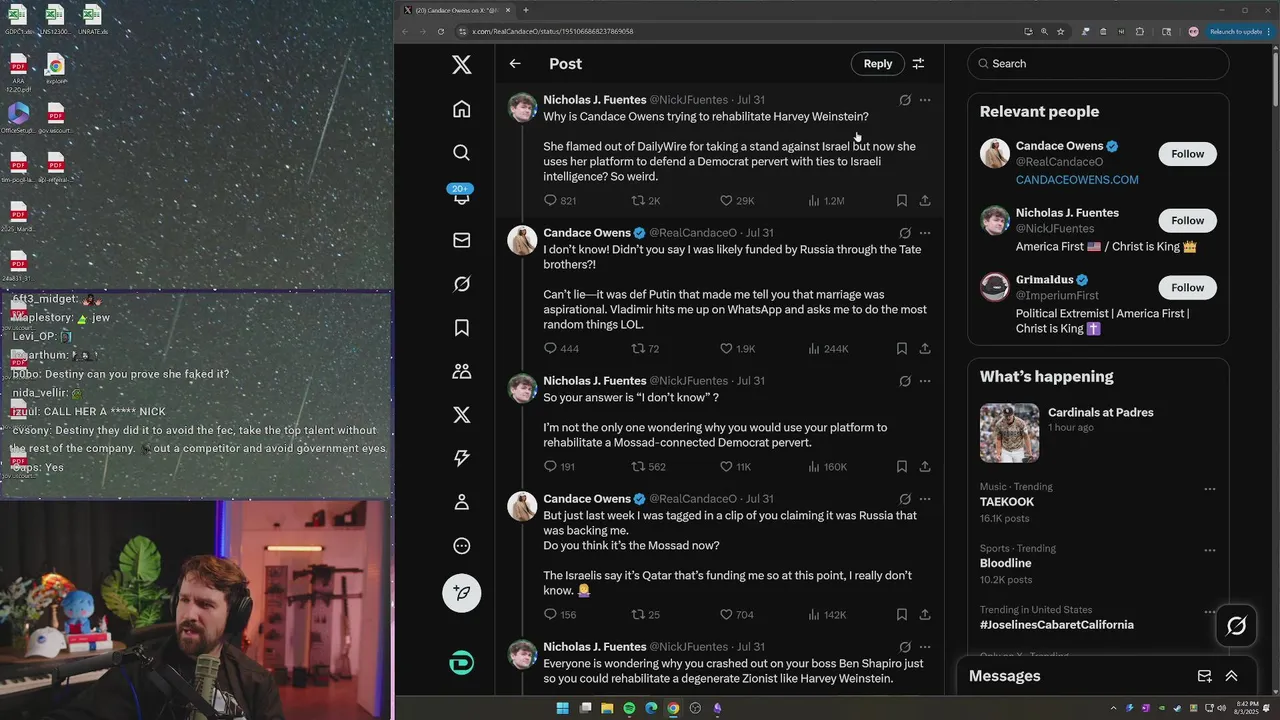Open Communities people icon in sidebar
This screenshot has width=1280, height=720.
(461, 371)
